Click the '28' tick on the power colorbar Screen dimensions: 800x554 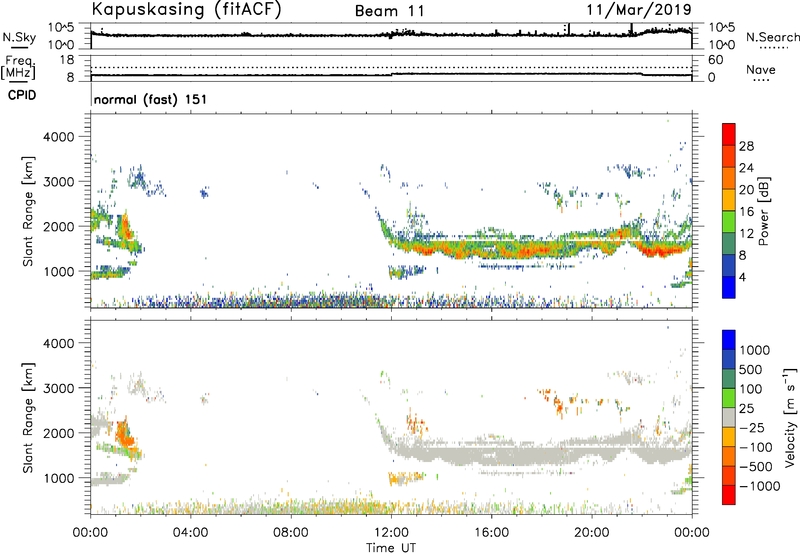(x=746, y=146)
